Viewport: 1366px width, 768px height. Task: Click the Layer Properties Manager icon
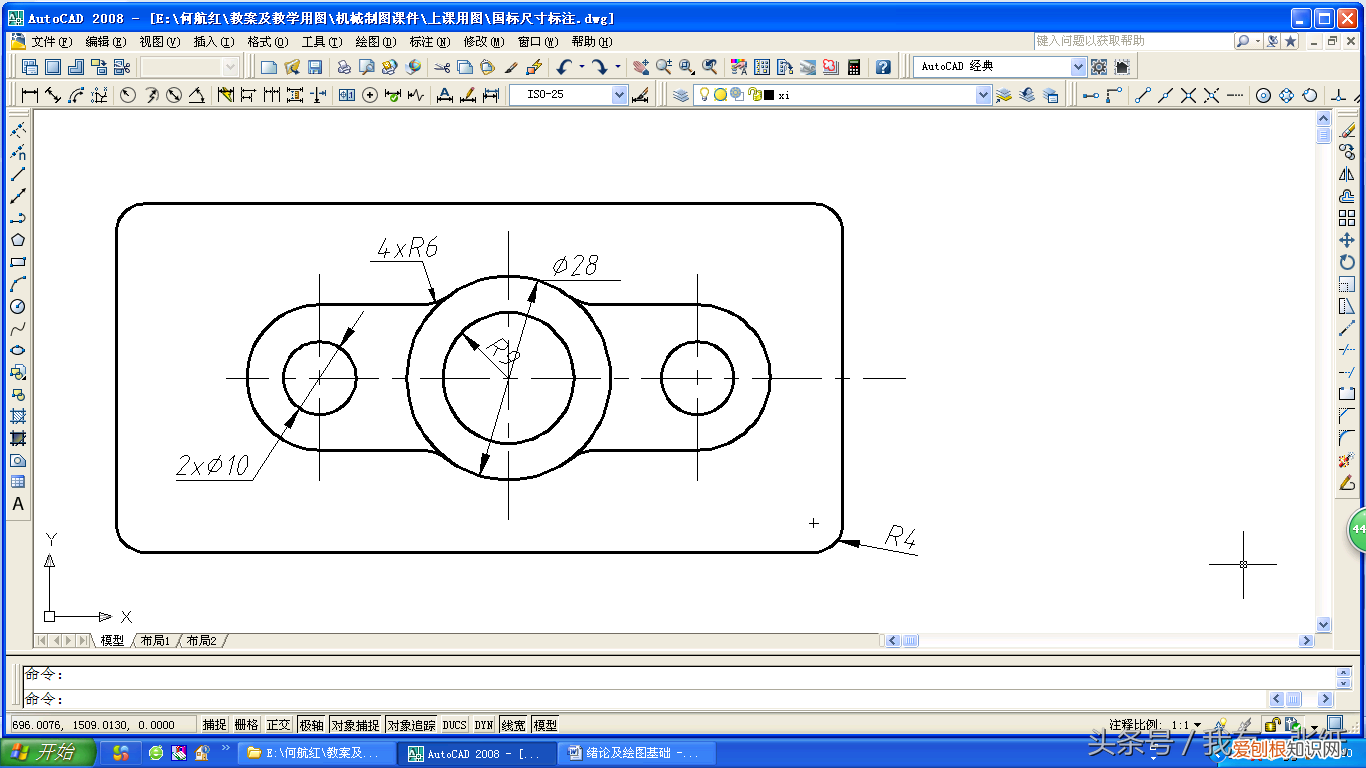coord(681,95)
